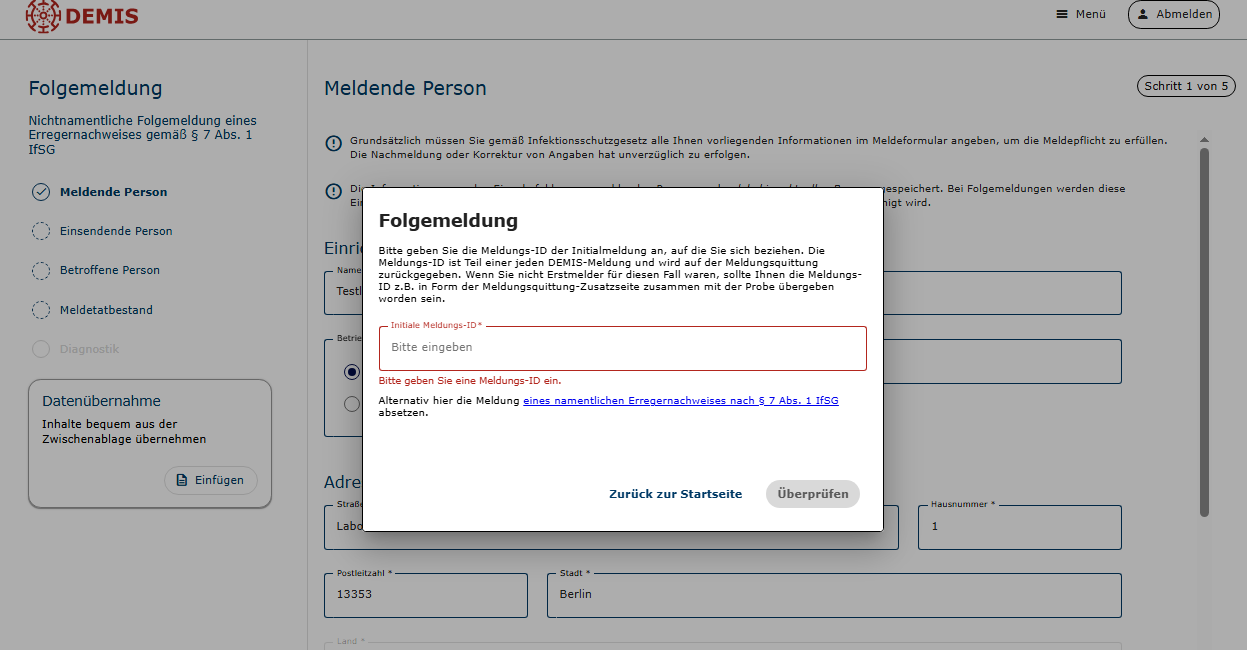Click the Postleitzahl field with 13353

tap(425, 595)
